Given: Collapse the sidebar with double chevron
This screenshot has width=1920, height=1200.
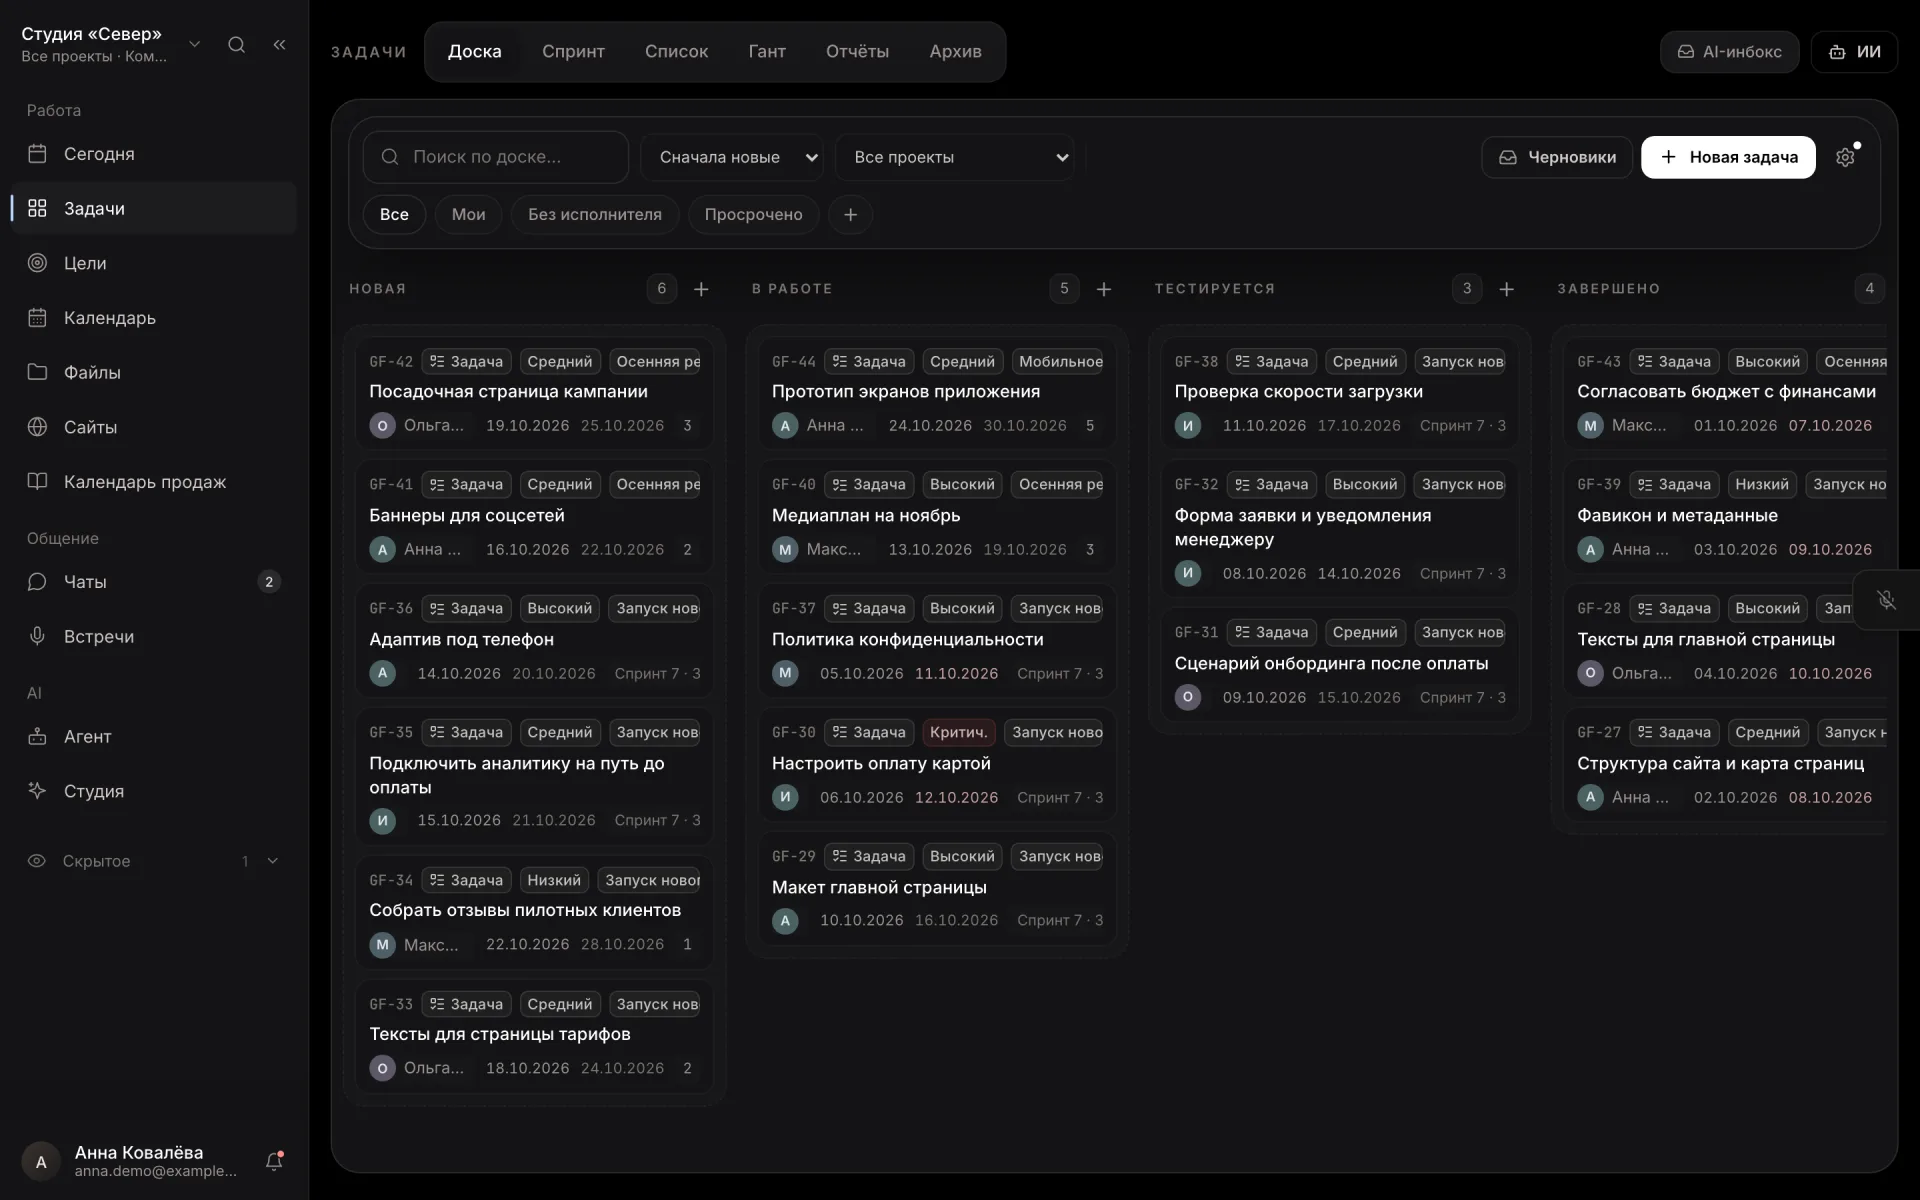Looking at the screenshot, I should [279, 44].
